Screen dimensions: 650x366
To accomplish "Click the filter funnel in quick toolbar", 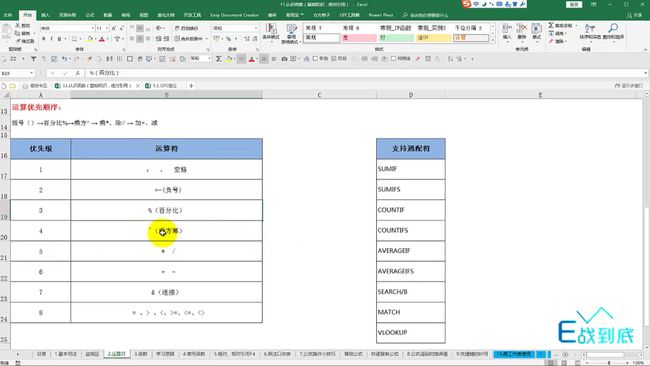I will click(34, 59).
